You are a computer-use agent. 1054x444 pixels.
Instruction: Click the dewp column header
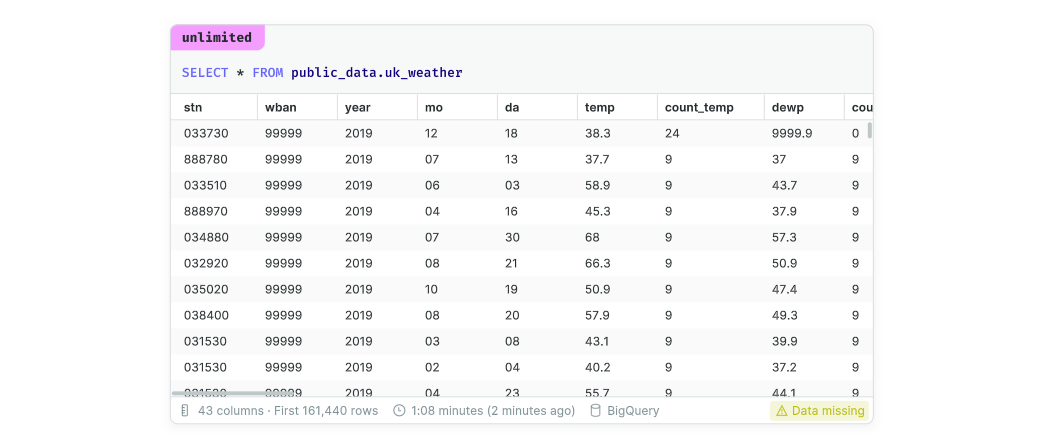coord(787,107)
